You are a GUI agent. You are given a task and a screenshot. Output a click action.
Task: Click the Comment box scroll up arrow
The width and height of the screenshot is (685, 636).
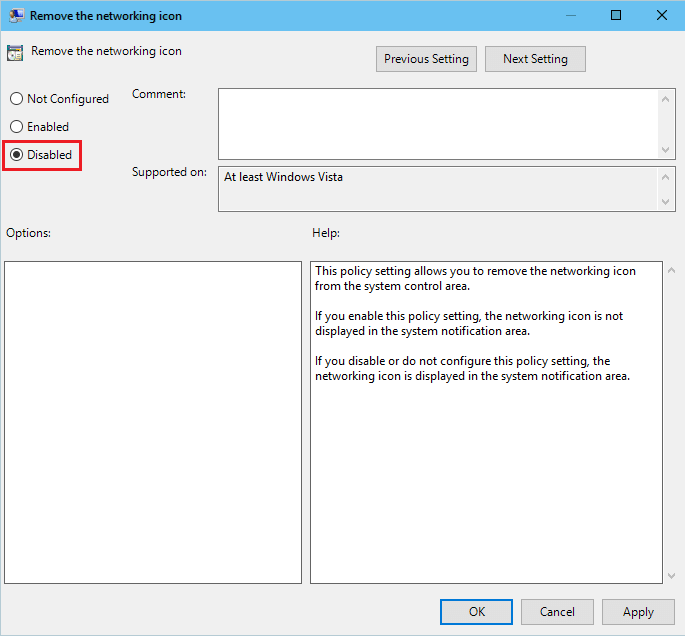(x=667, y=98)
